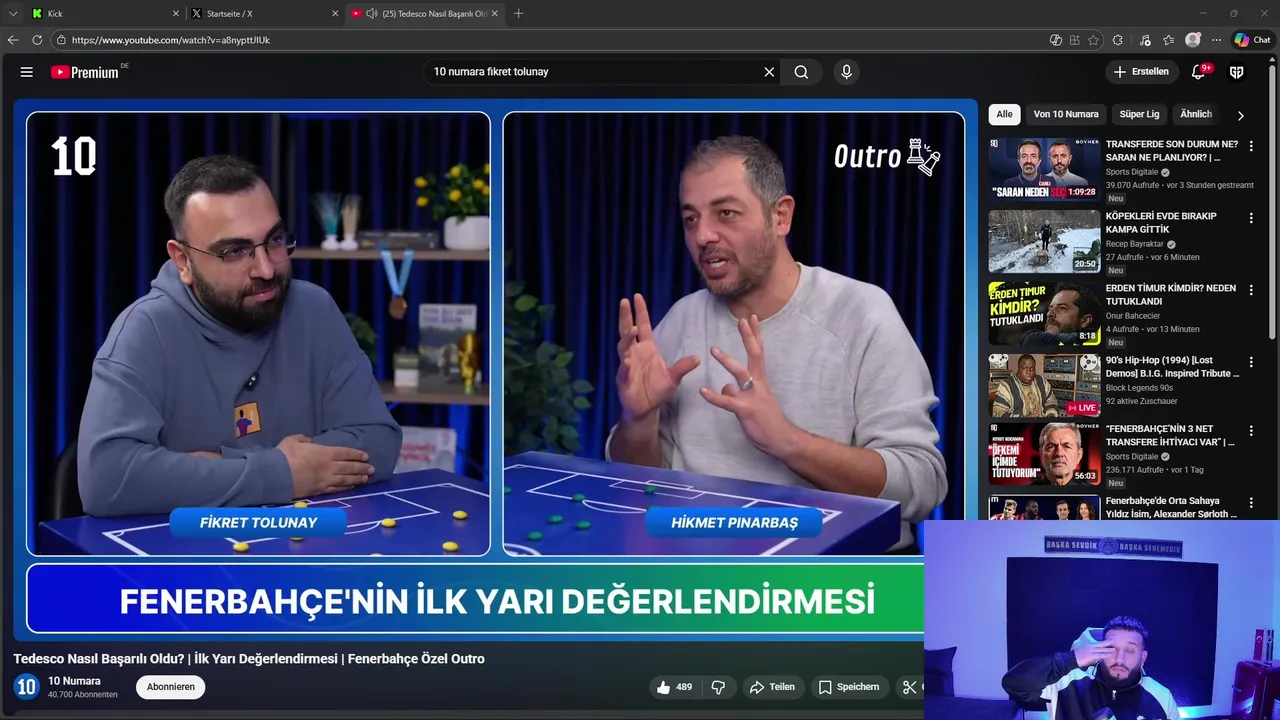
Task: Open 10 Numara channel avatar
Action: coord(26,687)
